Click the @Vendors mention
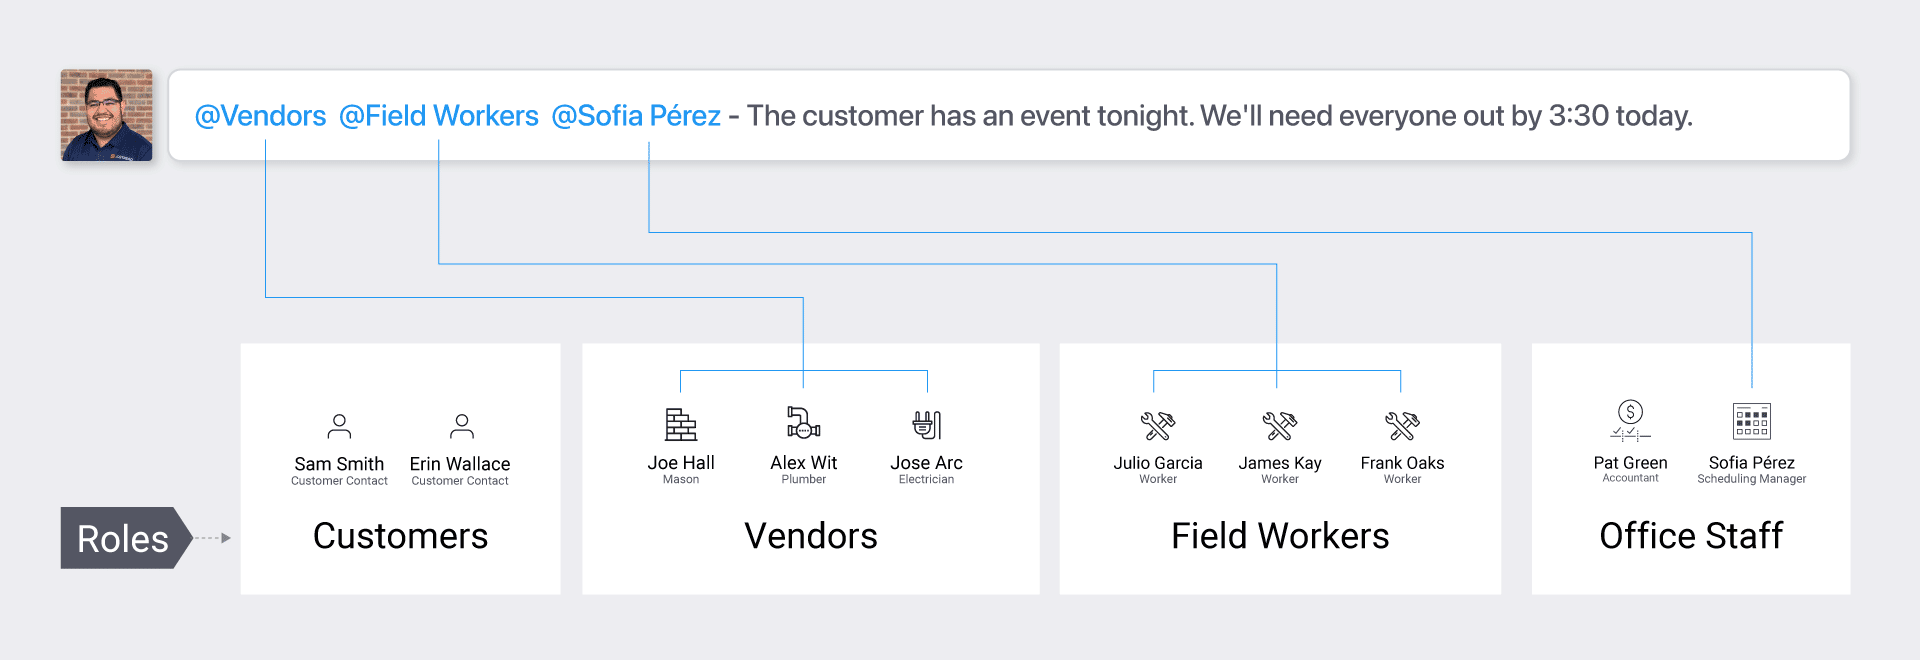The image size is (1920, 660). point(260,116)
